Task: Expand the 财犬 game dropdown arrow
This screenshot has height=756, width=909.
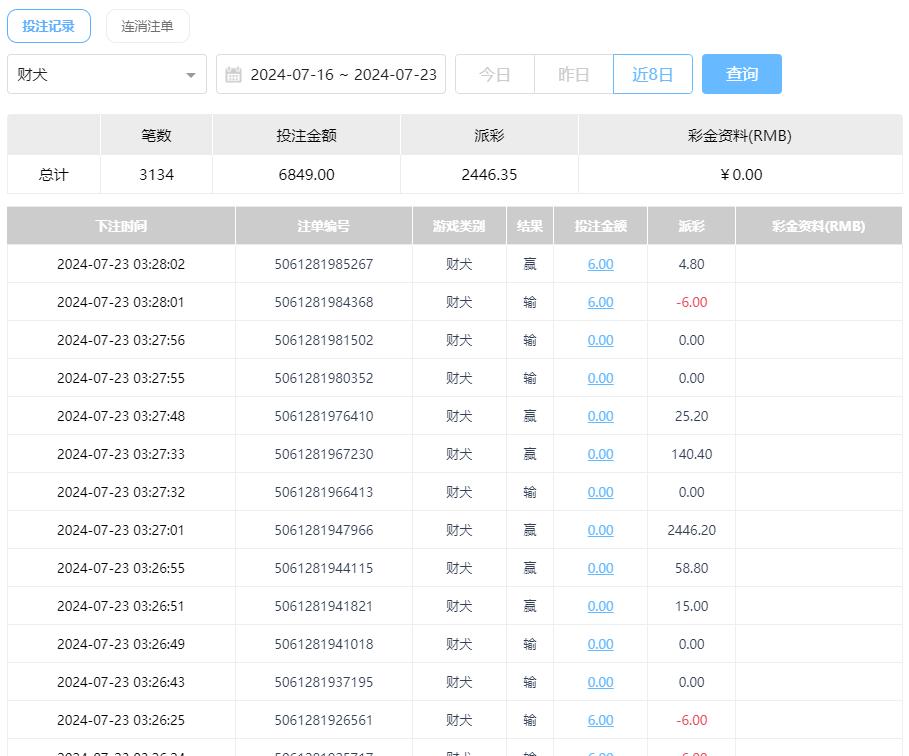Action: [190, 75]
